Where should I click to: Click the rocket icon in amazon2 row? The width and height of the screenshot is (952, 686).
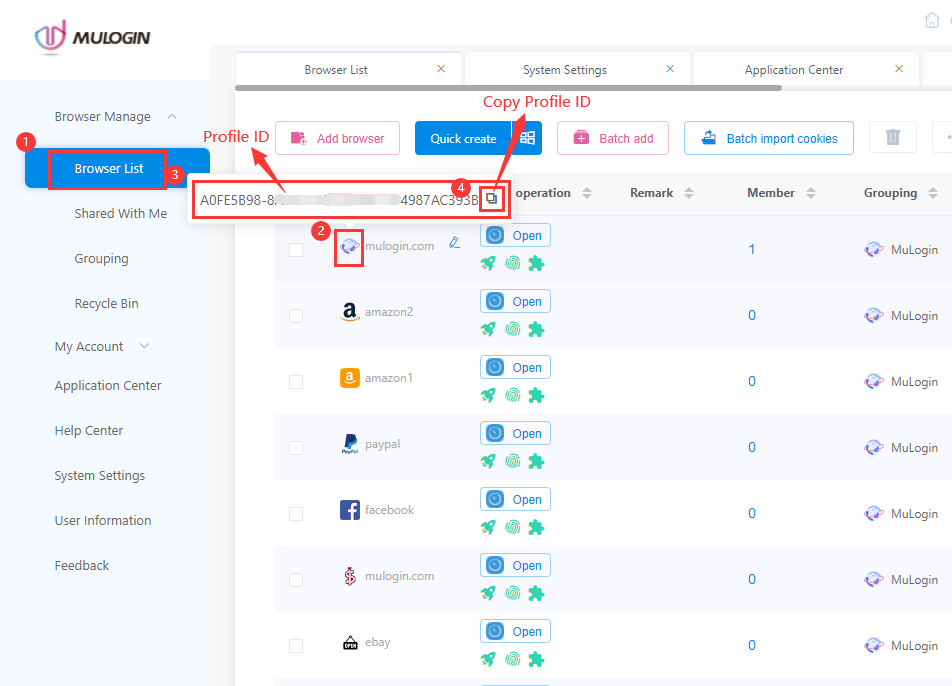point(488,329)
